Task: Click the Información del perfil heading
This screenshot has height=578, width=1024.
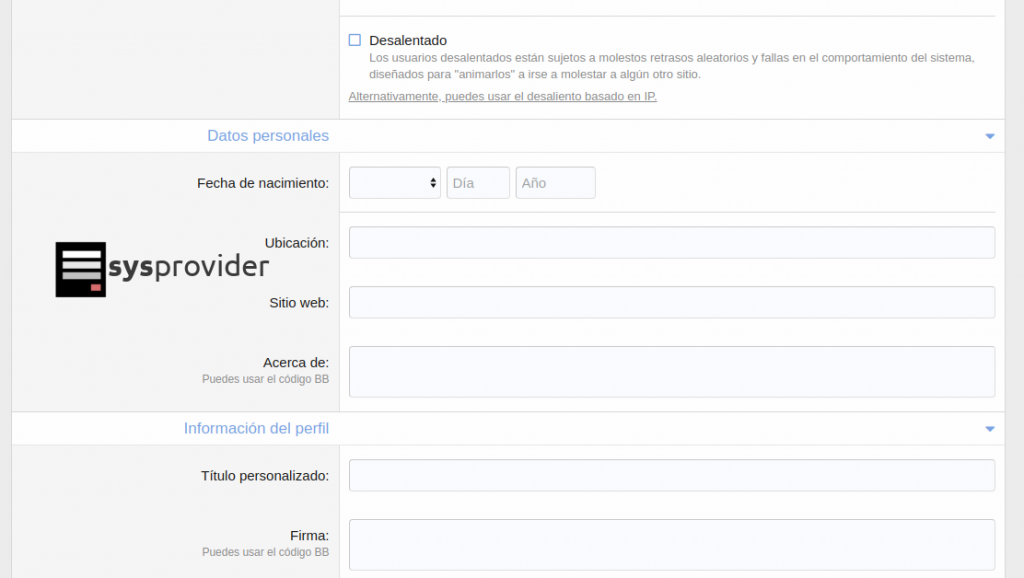Action: point(256,429)
